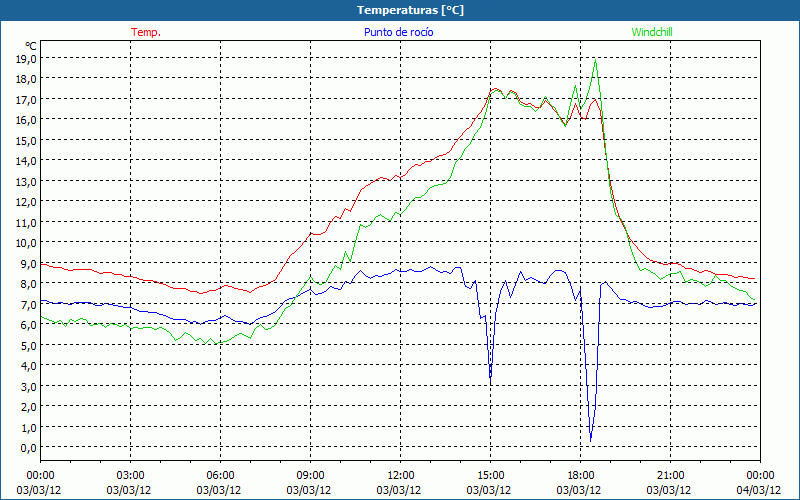Click the '12:00' time axis label

[x=401, y=476]
